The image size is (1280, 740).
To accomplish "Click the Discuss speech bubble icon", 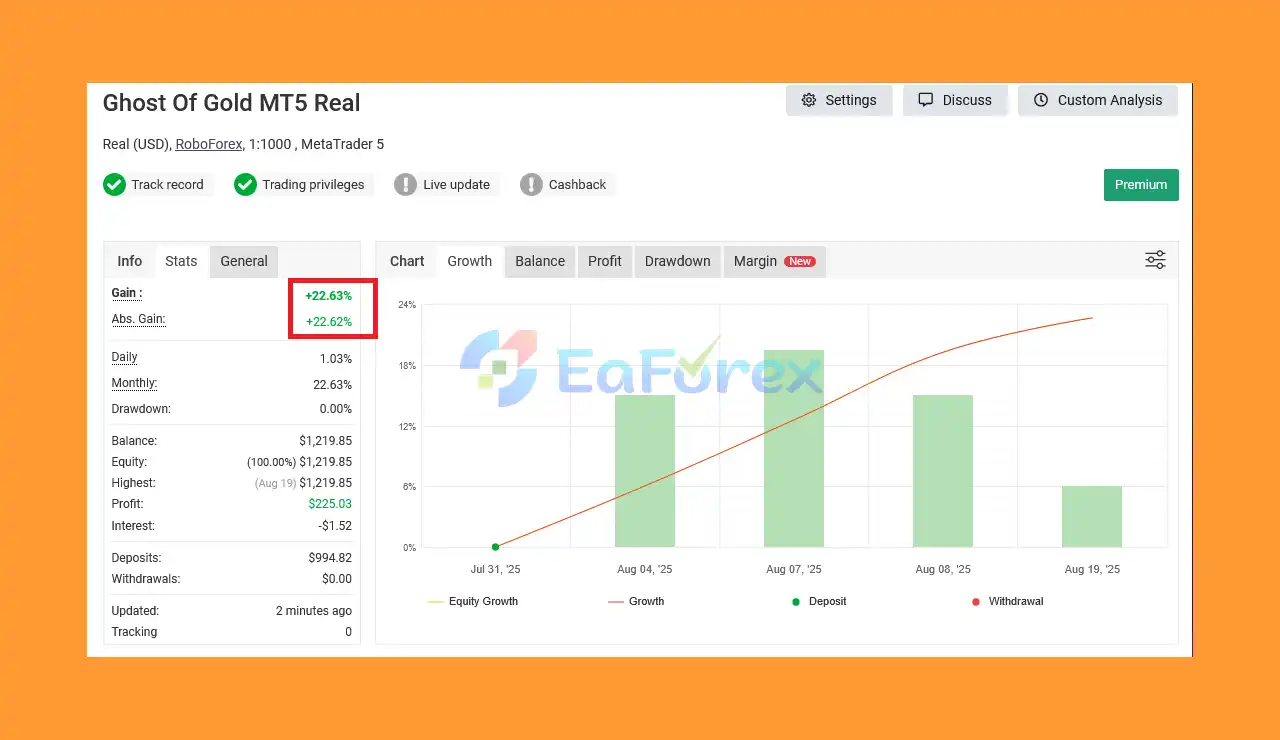I will 926,100.
